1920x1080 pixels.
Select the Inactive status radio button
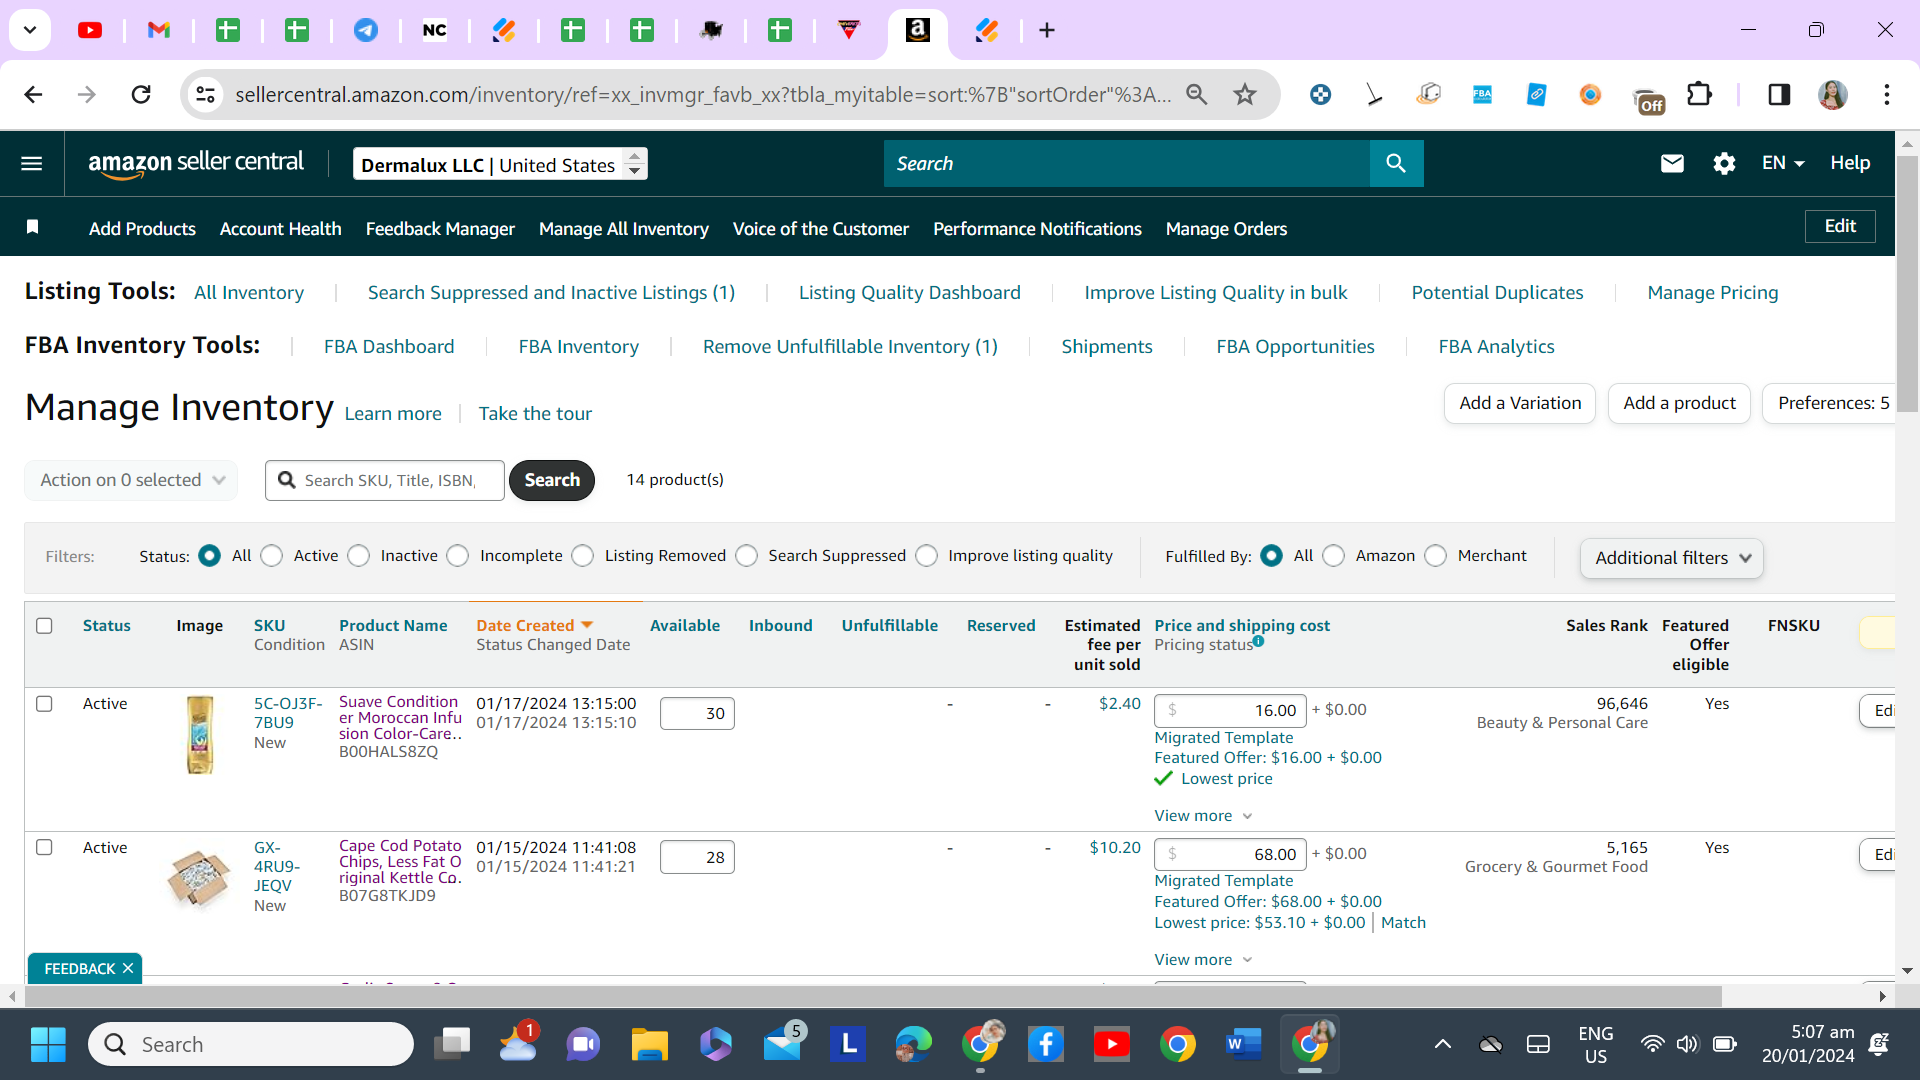[x=359, y=556]
